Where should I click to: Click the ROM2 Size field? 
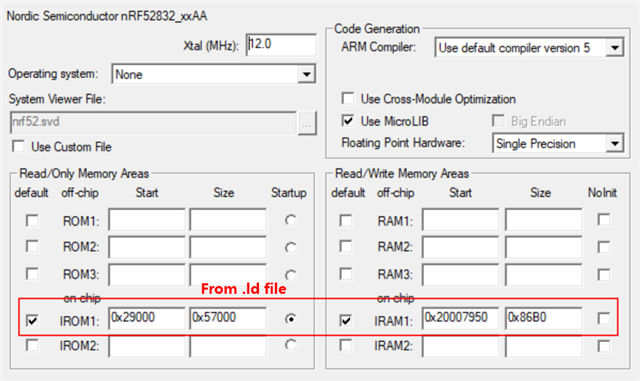[x=228, y=247]
